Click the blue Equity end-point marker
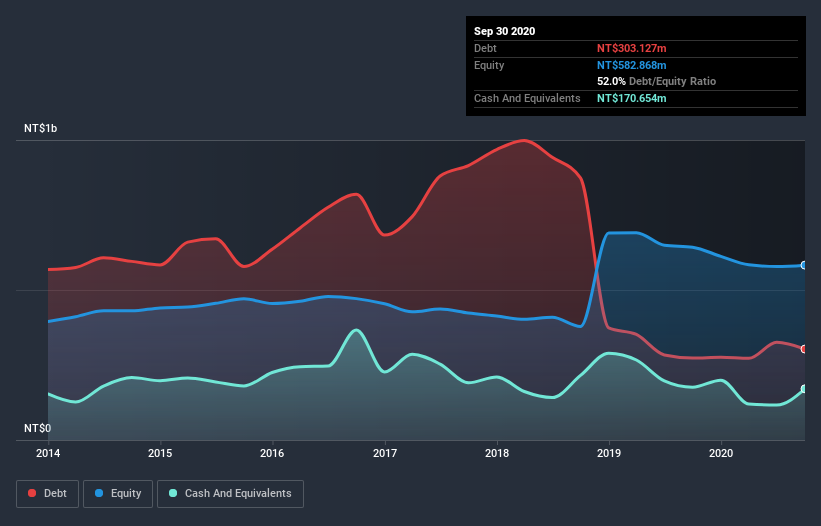Image resolution: width=821 pixels, height=526 pixels. click(804, 265)
